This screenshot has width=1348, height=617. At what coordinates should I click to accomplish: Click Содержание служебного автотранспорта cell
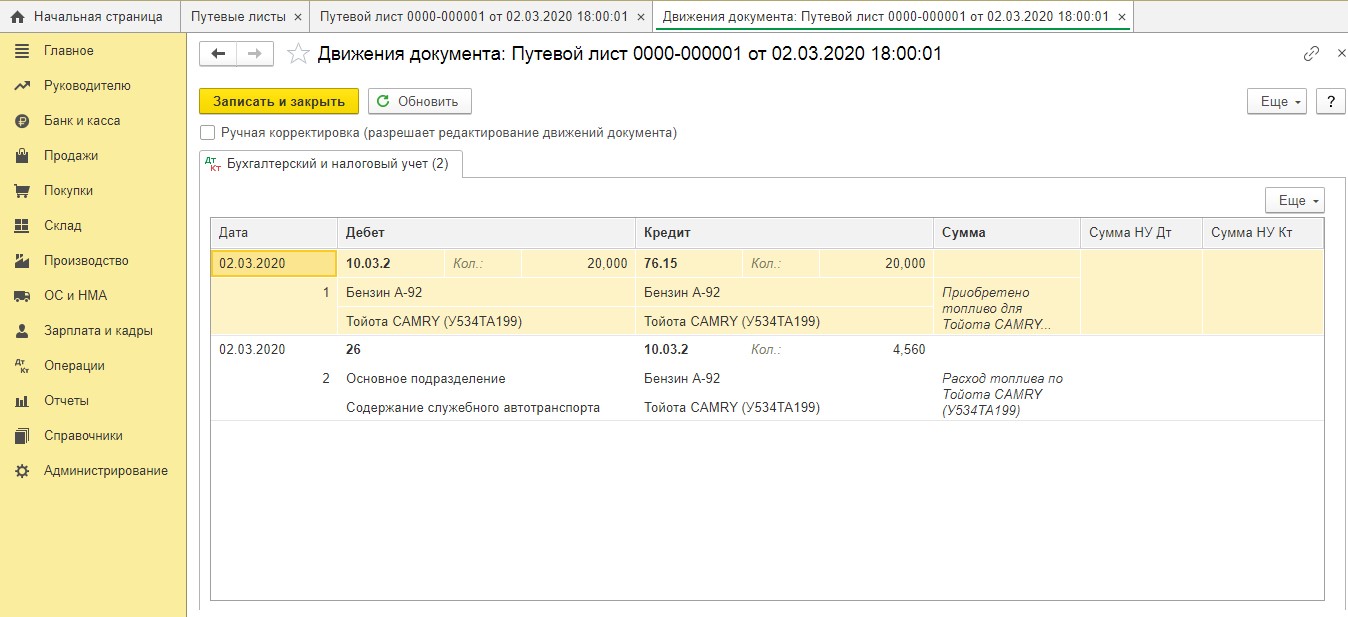(x=473, y=408)
